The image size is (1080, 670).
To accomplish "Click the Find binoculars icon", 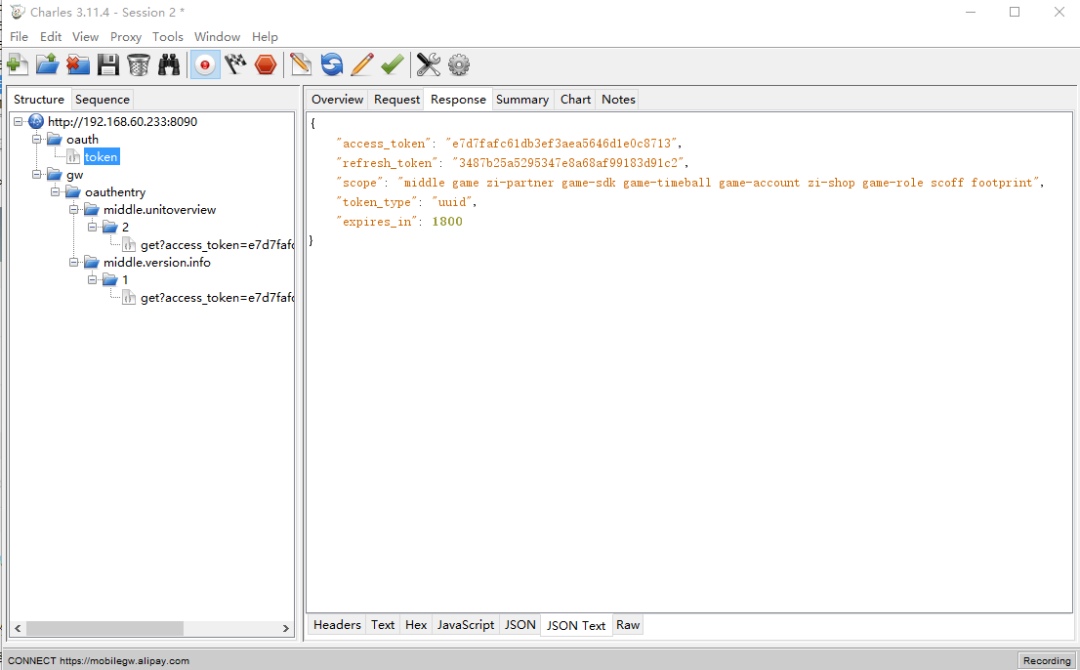I will point(169,65).
